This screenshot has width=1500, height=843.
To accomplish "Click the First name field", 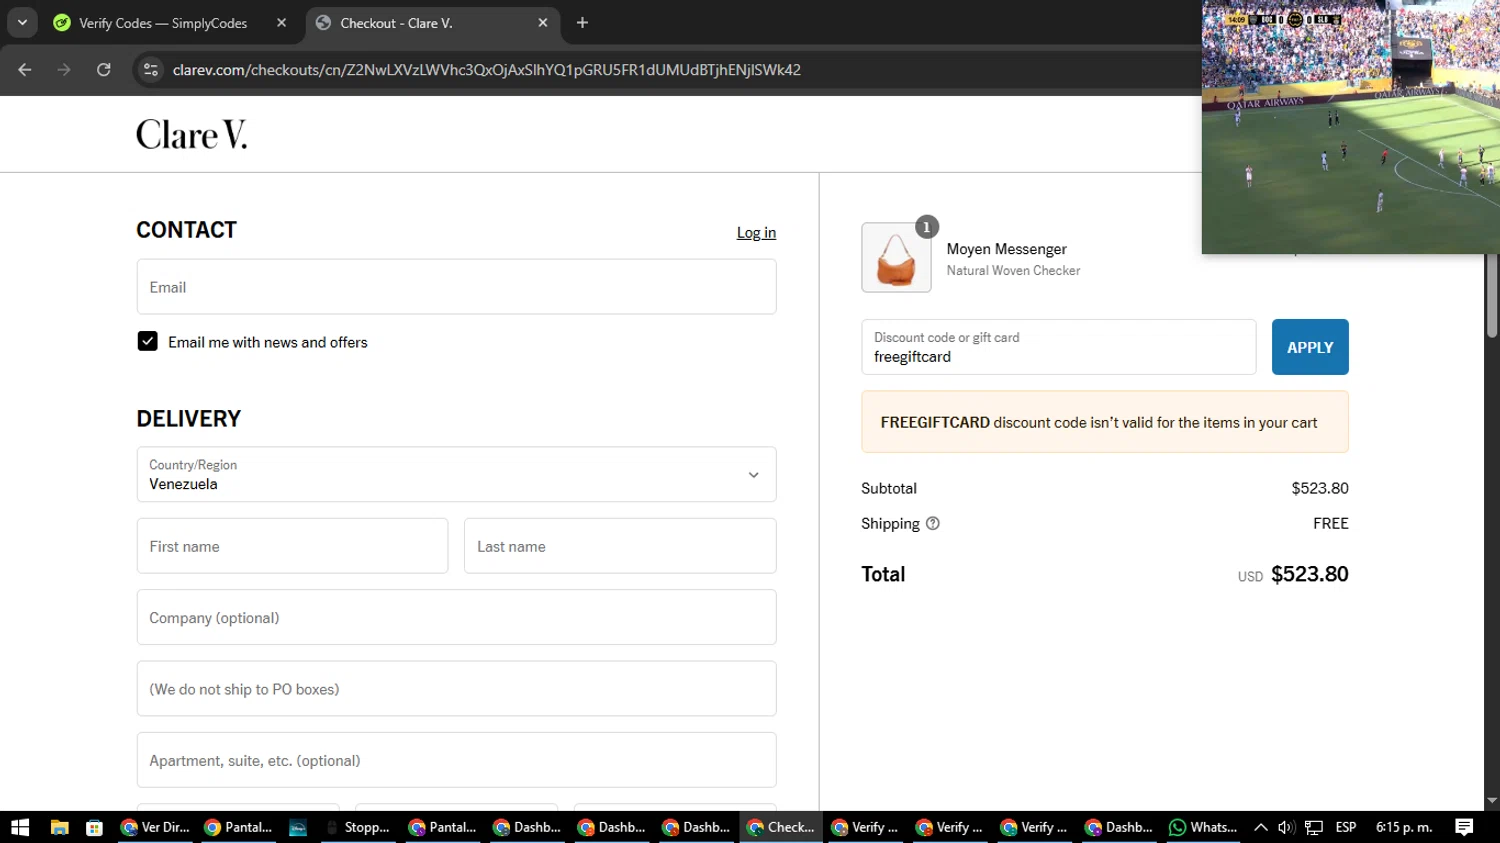I will [x=292, y=546].
